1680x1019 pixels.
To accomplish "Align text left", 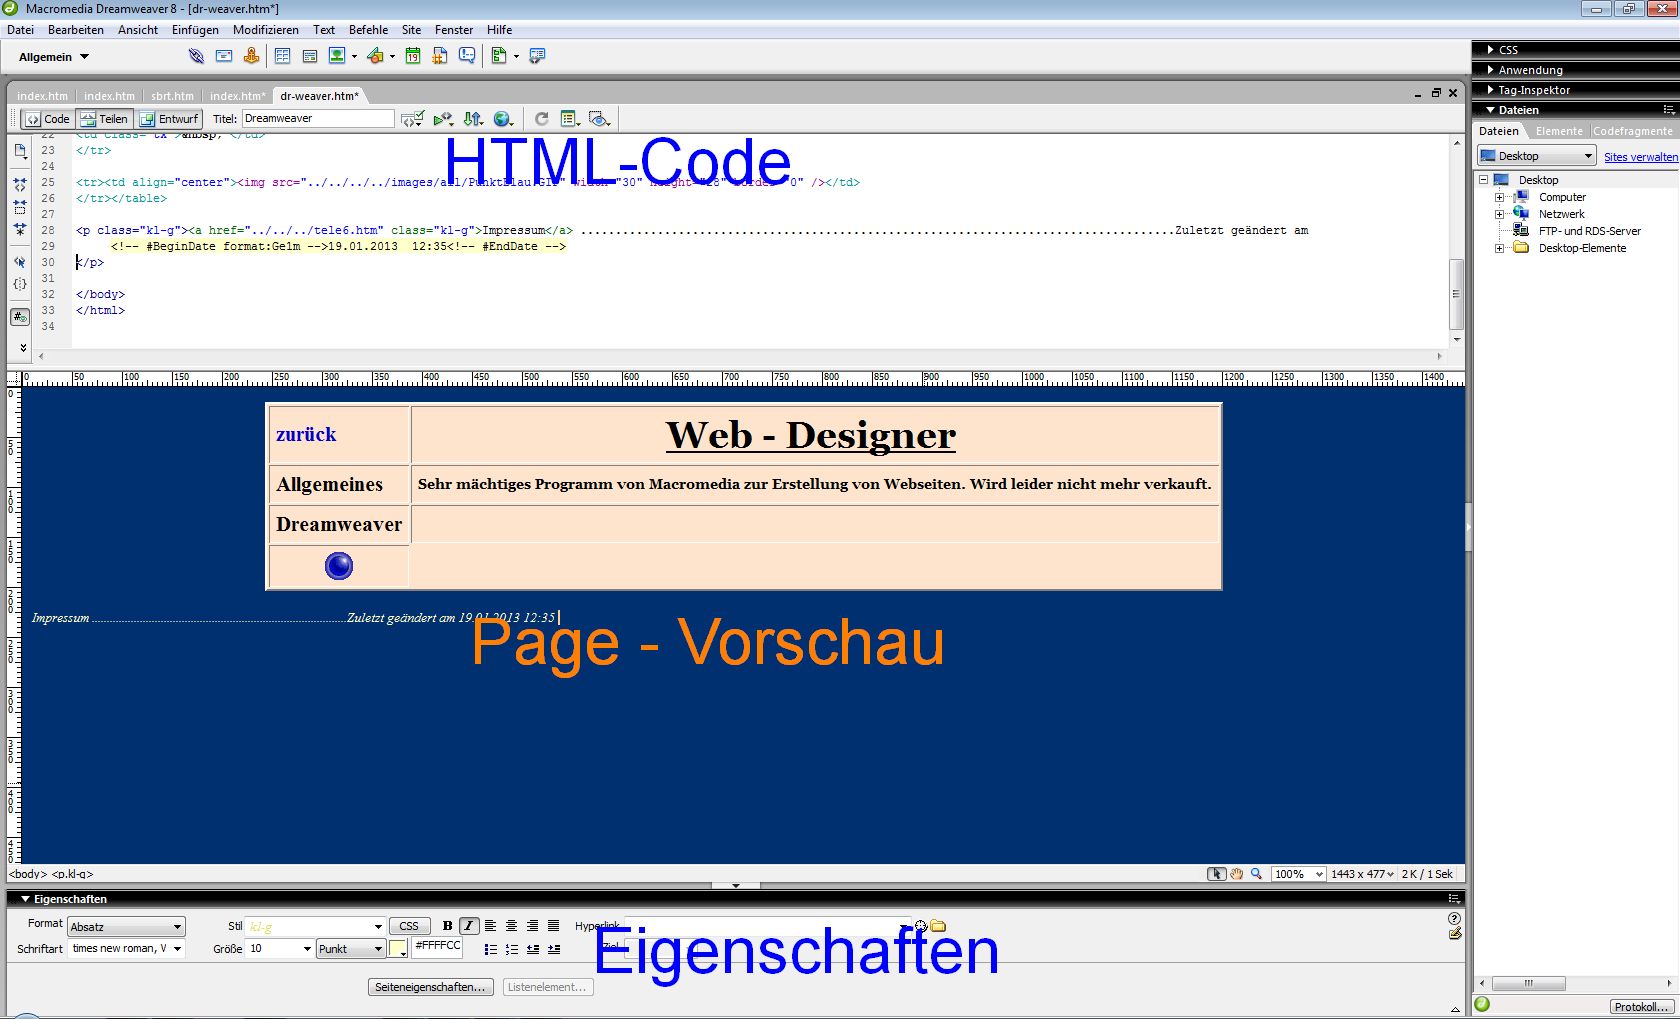I will [490, 926].
